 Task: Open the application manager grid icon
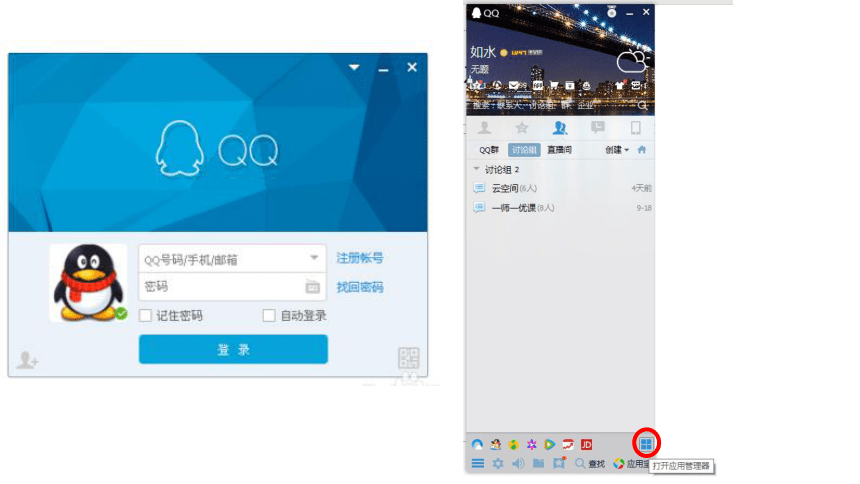(646, 443)
